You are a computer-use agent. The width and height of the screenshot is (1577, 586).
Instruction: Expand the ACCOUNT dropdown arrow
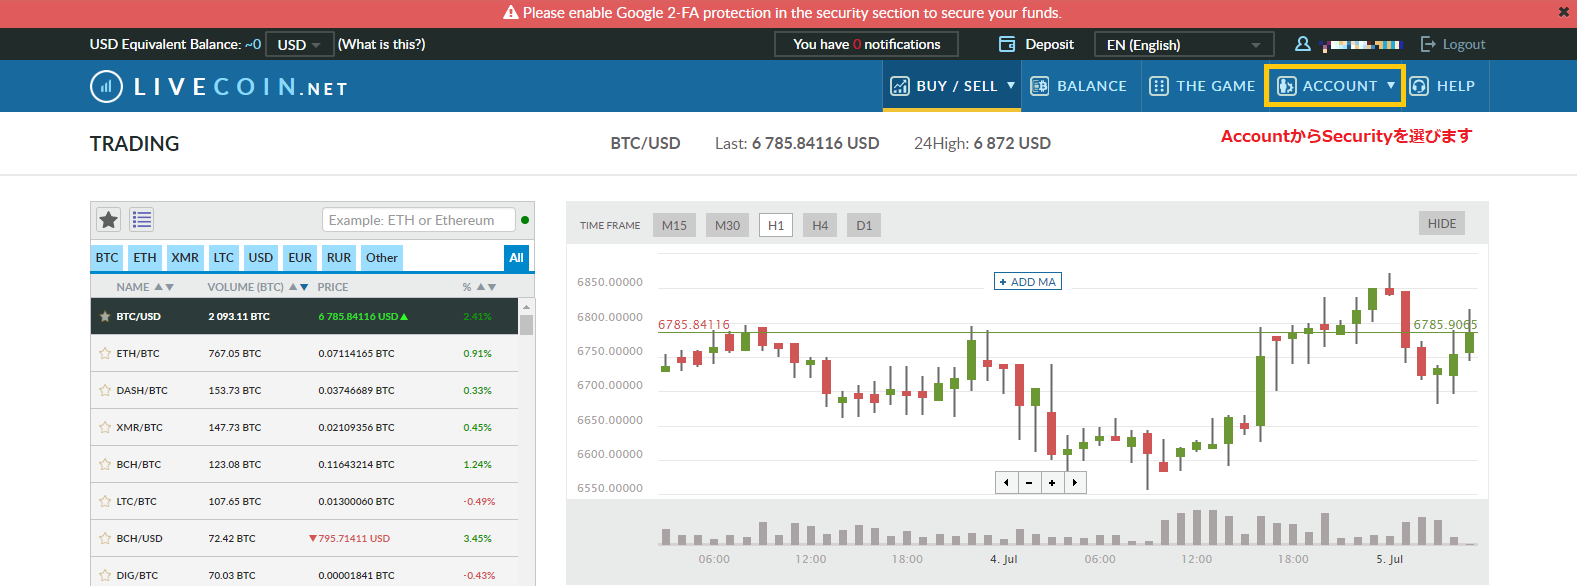pyautogui.click(x=1391, y=86)
